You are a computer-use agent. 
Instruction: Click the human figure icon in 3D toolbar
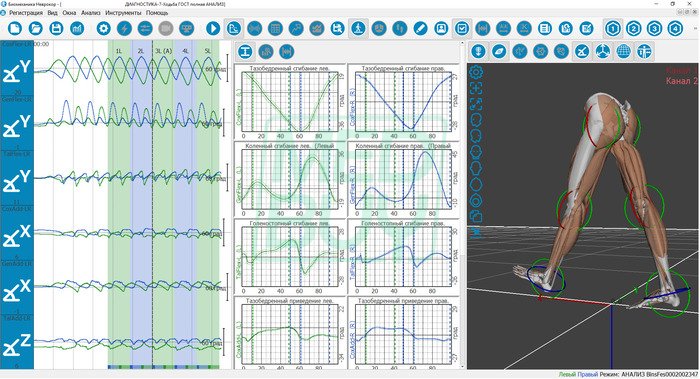pyautogui.click(x=644, y=52)
